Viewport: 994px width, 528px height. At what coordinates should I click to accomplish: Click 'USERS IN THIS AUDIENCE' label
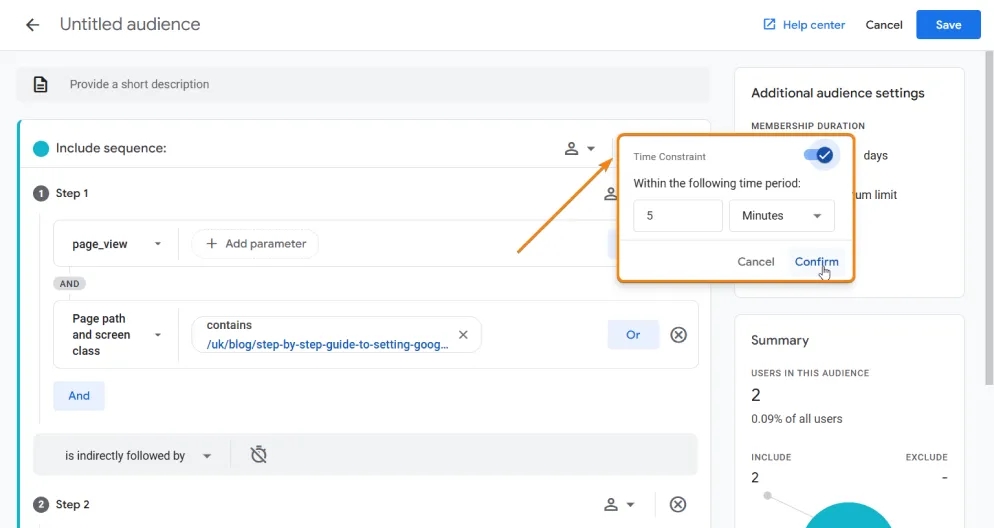[x=810, y=373]
